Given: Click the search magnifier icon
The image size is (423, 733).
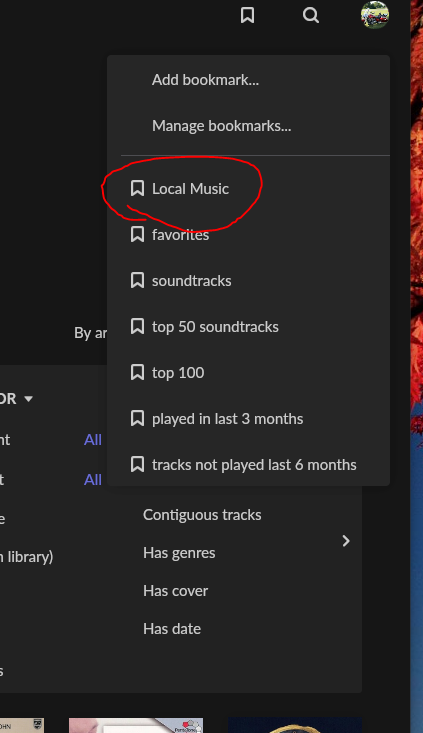Looking at the screenshot, I should coord(311,15).
